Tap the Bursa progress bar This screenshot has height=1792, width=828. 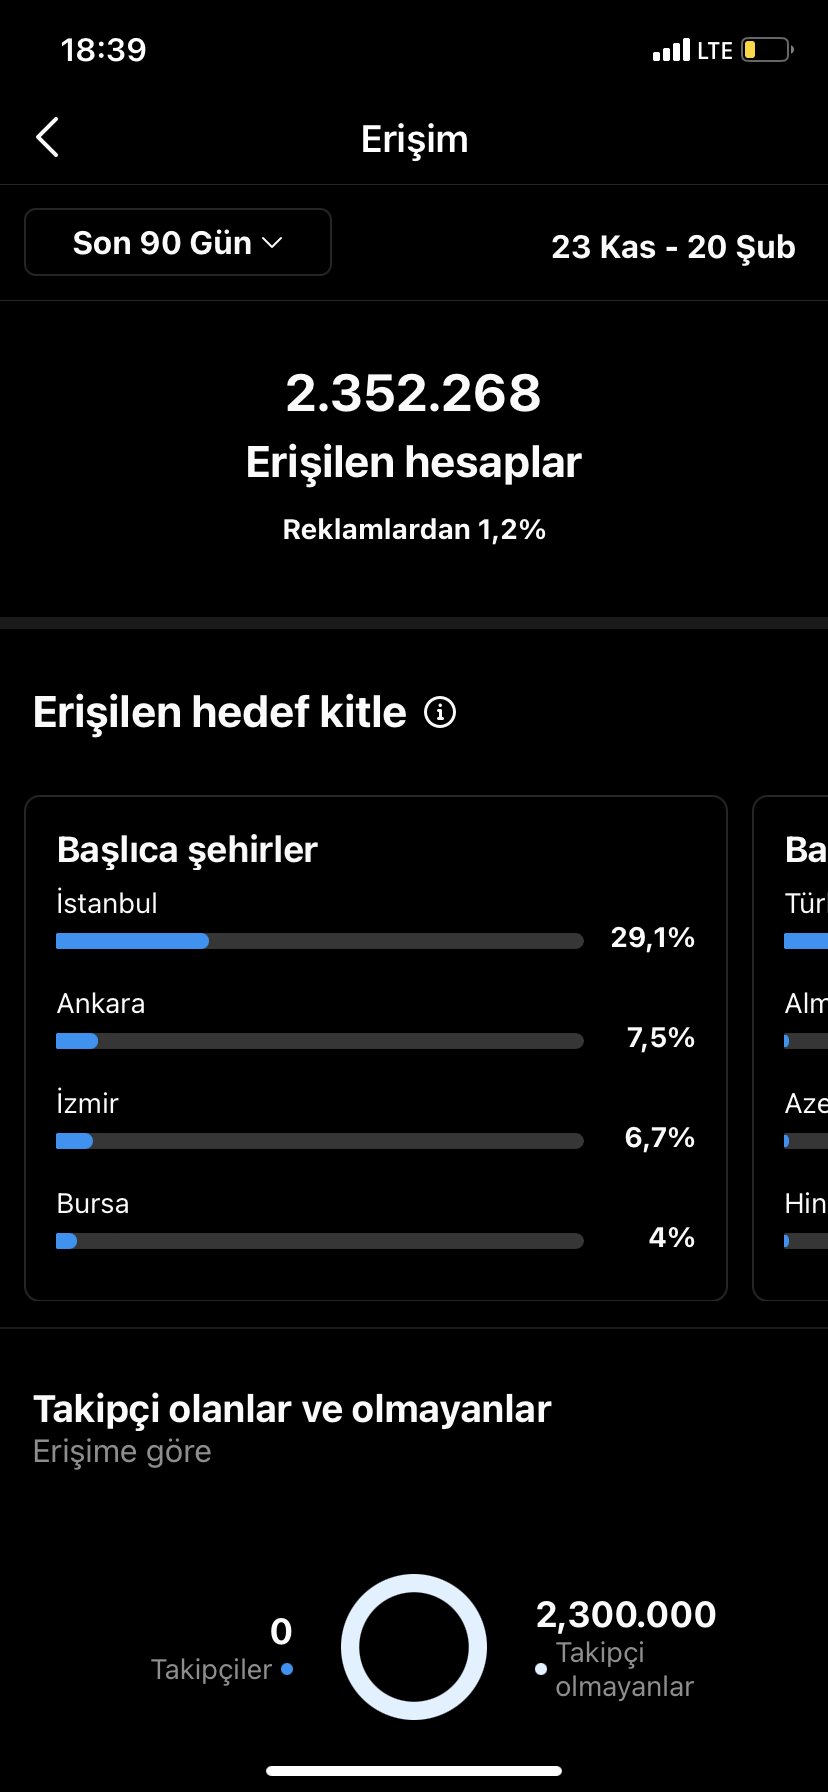[320, 1241]
